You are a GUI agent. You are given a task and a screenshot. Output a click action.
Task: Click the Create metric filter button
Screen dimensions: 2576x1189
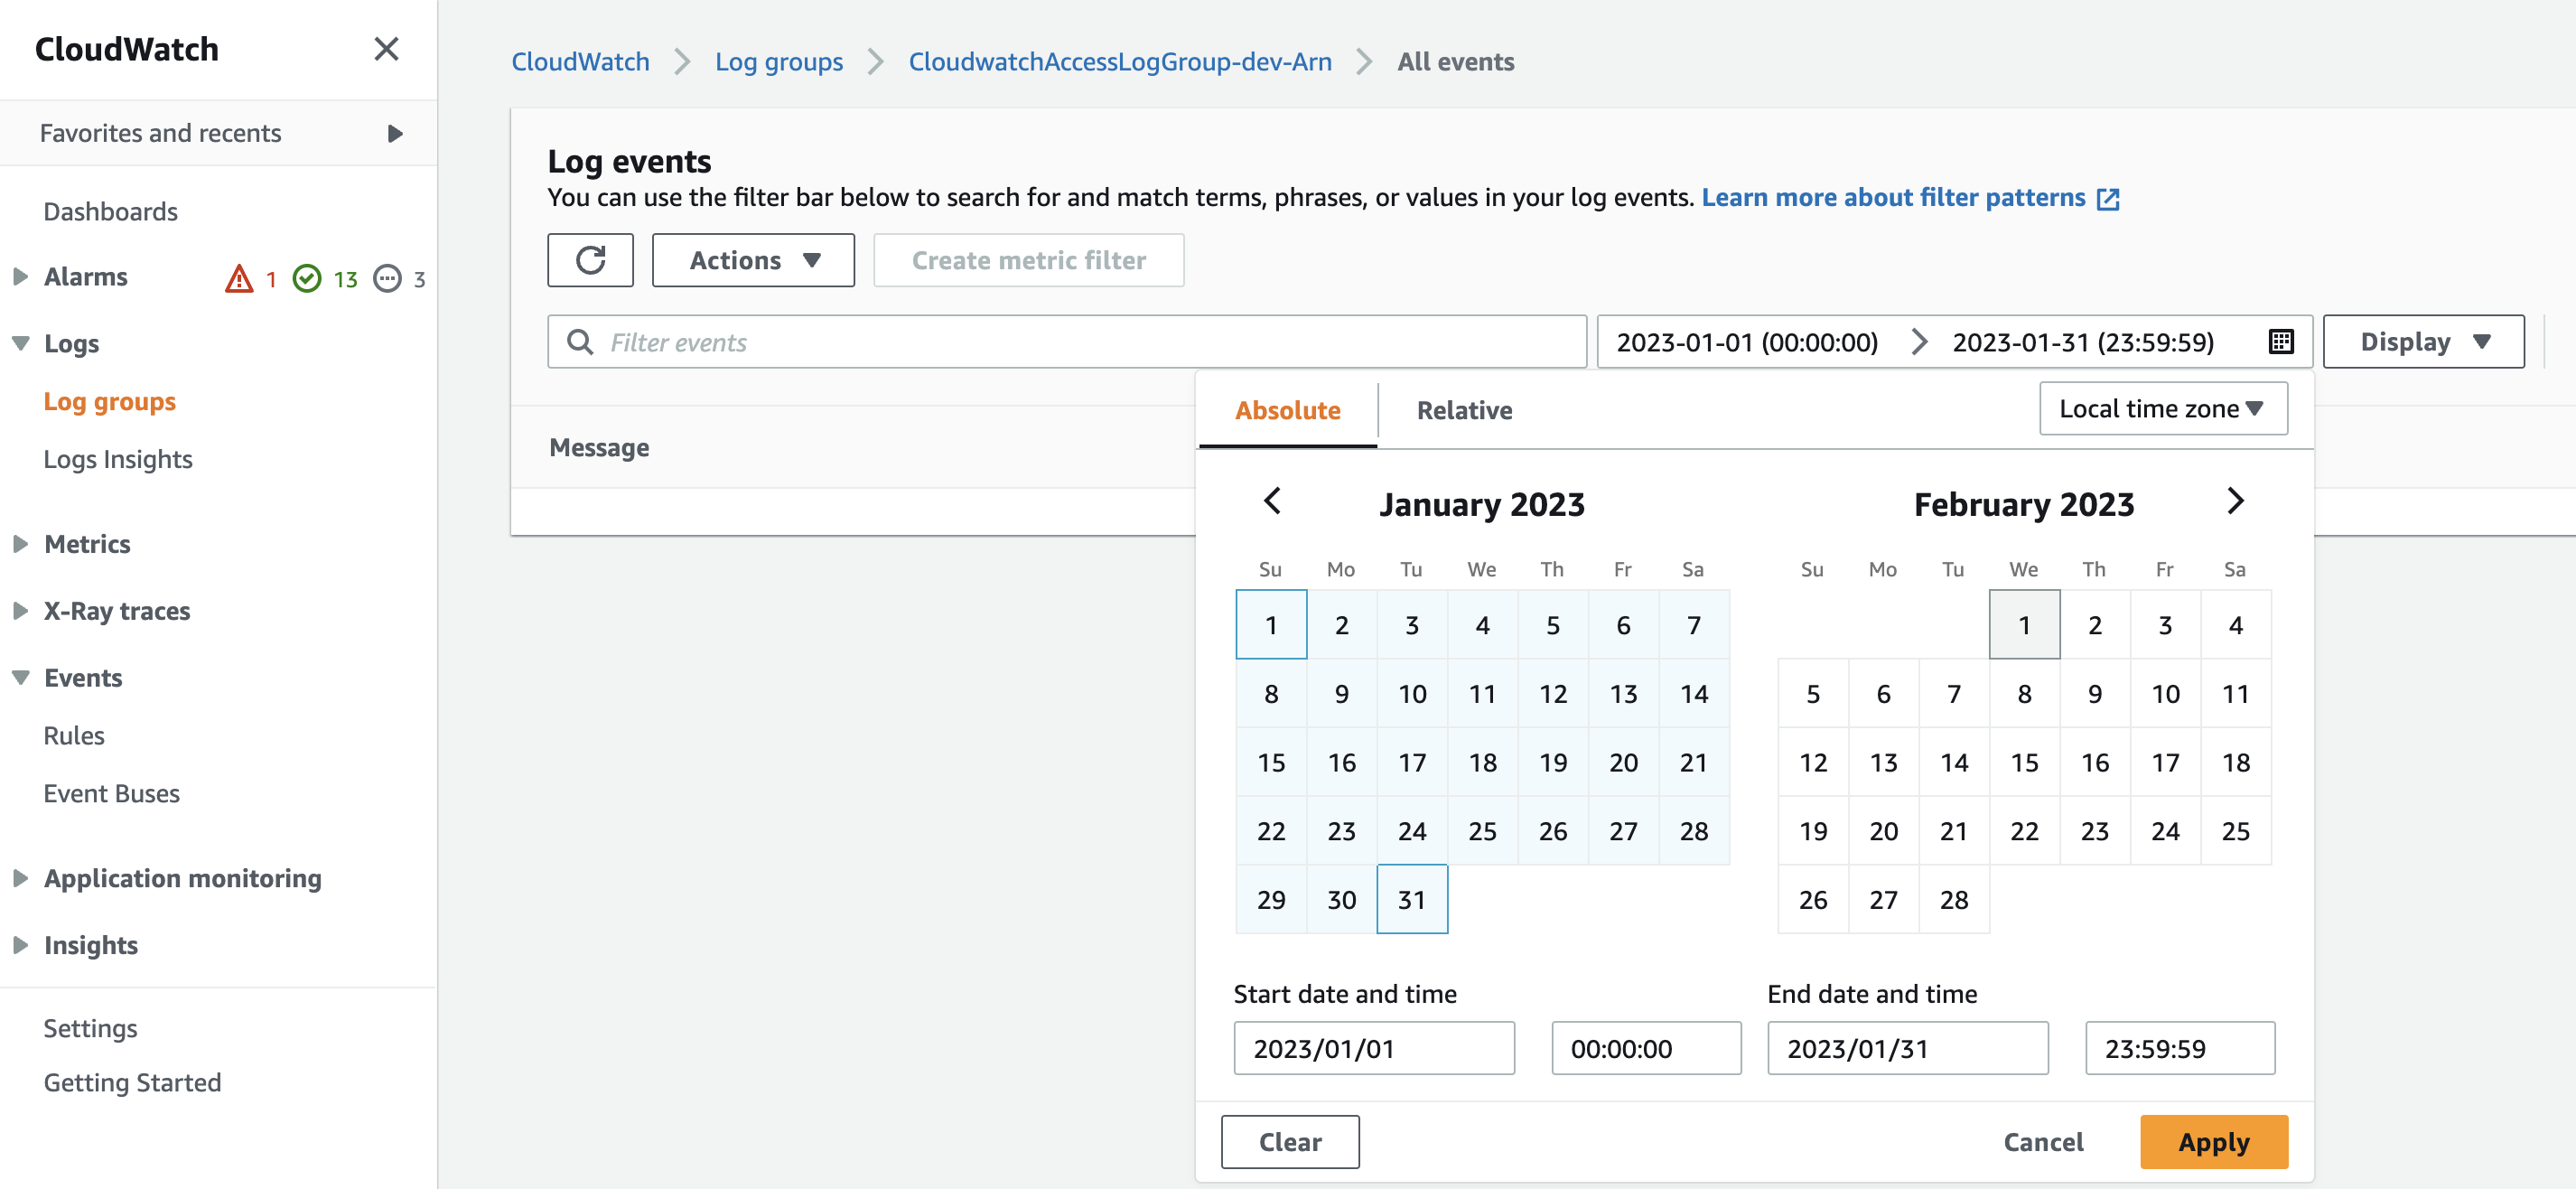click(x=1029, y=260)
